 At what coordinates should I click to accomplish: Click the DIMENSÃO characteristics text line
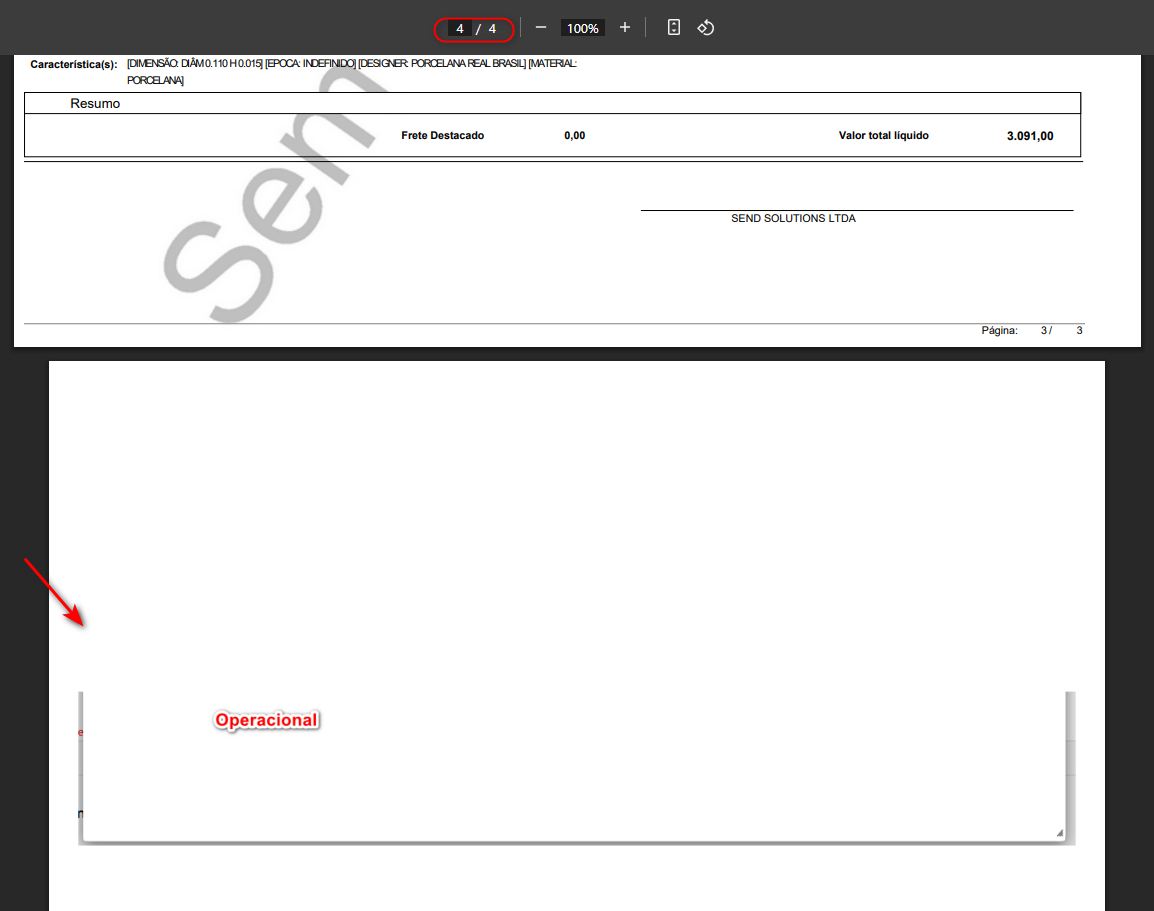point(351,64)
